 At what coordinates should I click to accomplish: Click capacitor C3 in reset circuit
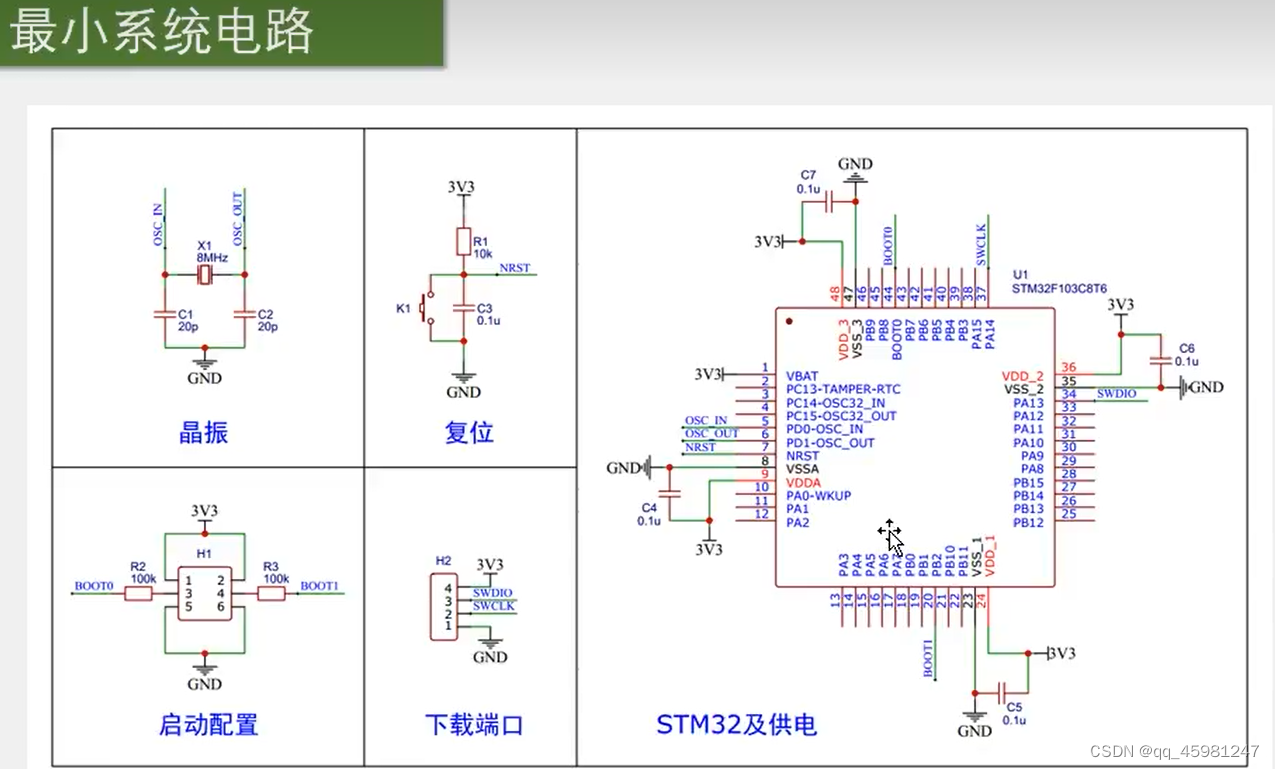(x=463, y=307)
